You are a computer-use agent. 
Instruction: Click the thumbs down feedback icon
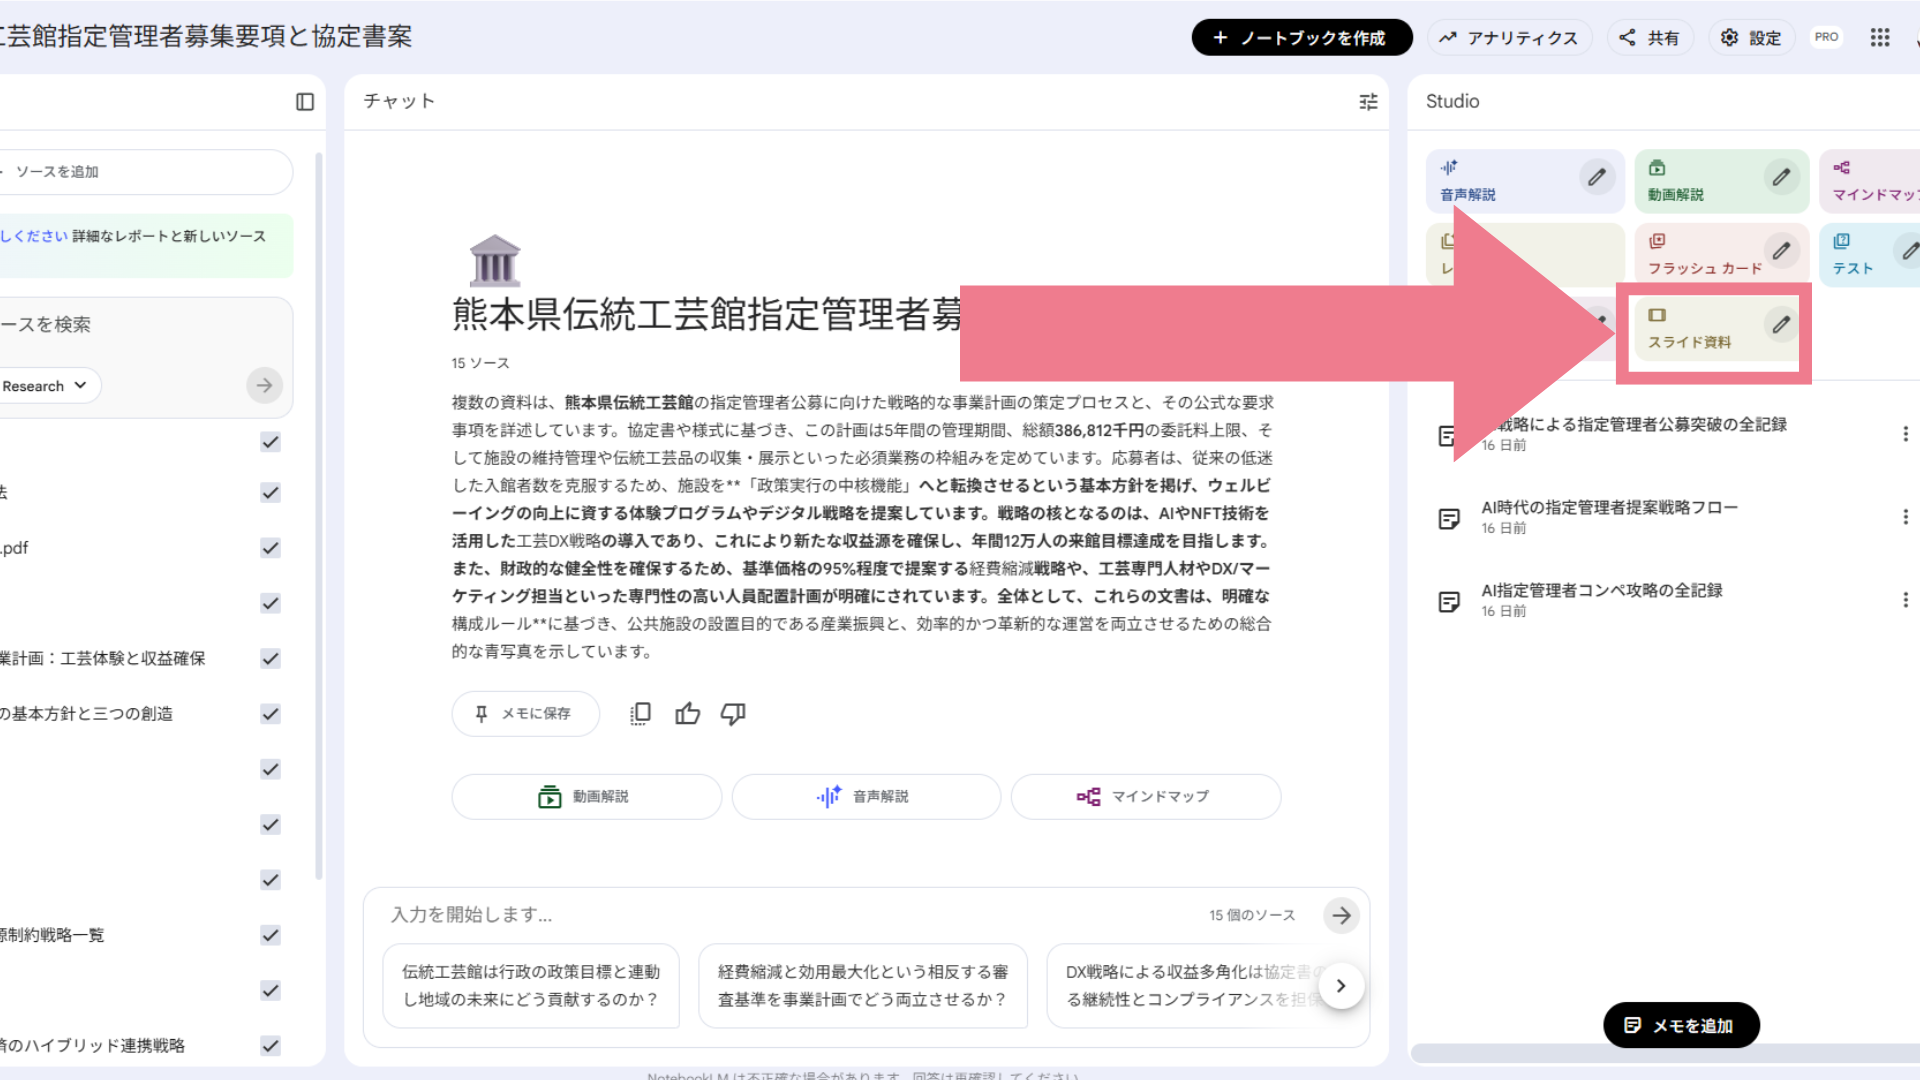coord(733,714)
